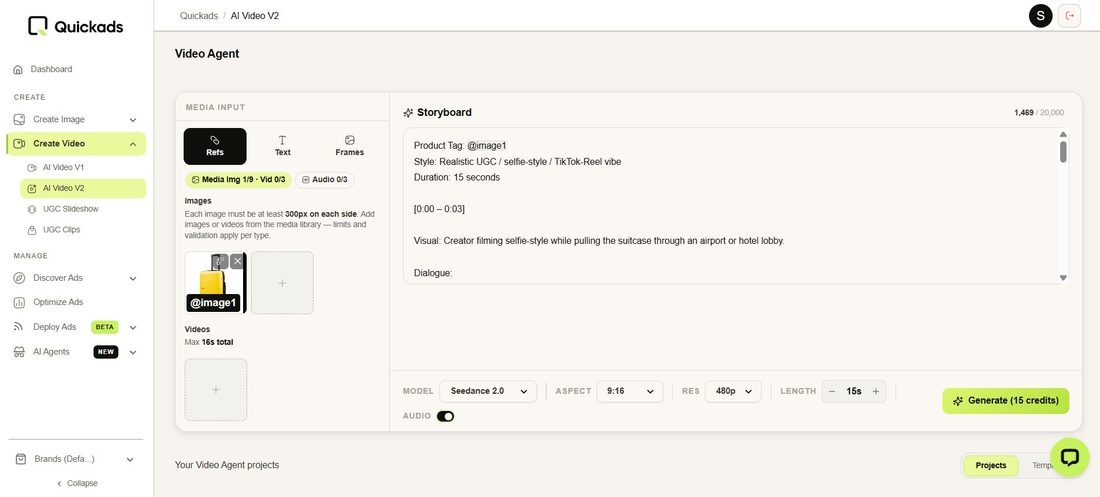The image size is (1100, 497).
Task: Open the Model dropdown Seedance 2.0
Action: click(x=488, y=391)
